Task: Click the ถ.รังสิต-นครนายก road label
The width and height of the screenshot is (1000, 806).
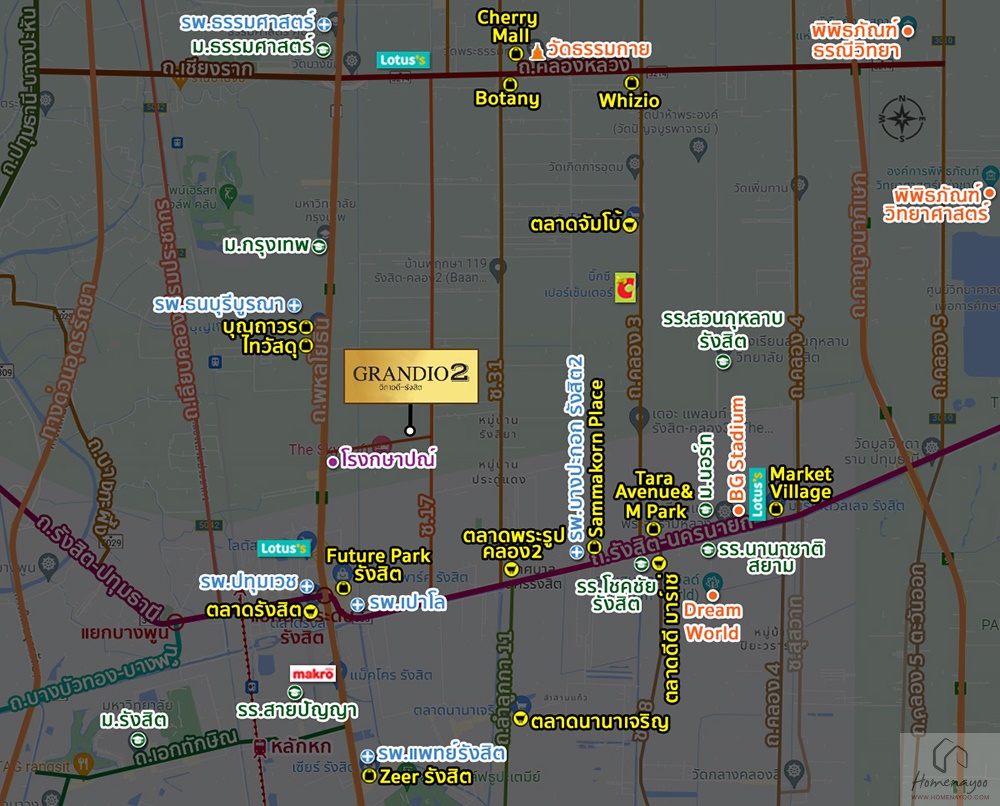Action: [673, 541]
